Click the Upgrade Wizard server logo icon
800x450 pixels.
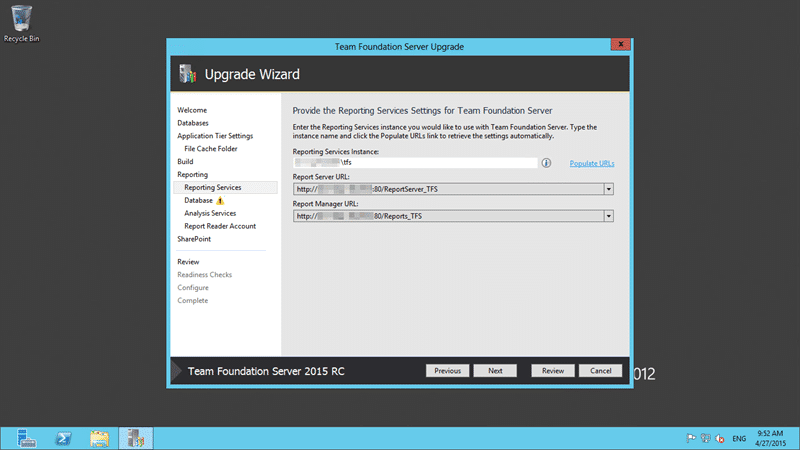[x=188, y=74]
